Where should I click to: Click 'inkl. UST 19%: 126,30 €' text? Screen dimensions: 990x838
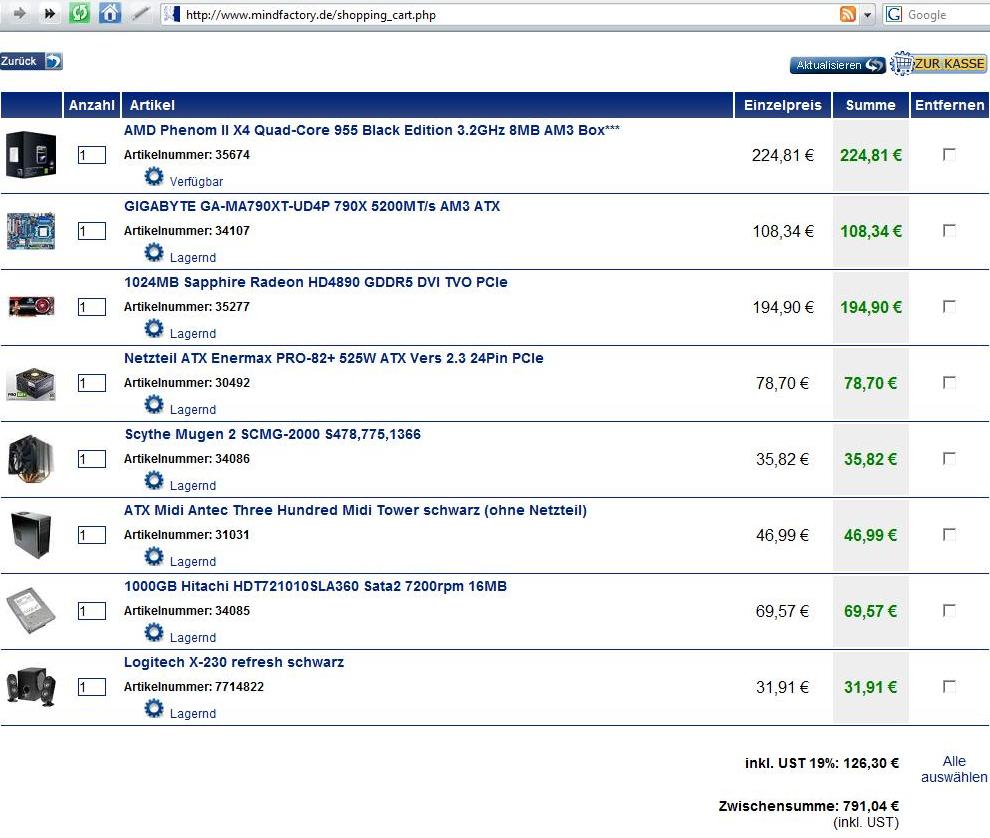[x=822, y=763]
